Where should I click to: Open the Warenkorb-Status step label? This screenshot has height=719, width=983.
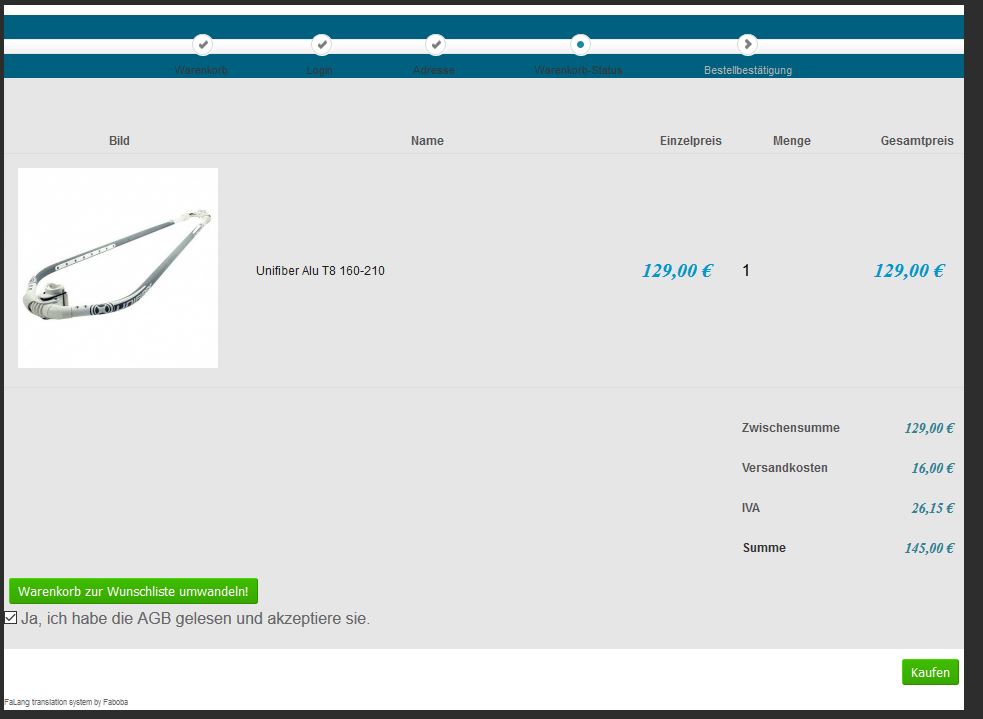tap(579, 70)
